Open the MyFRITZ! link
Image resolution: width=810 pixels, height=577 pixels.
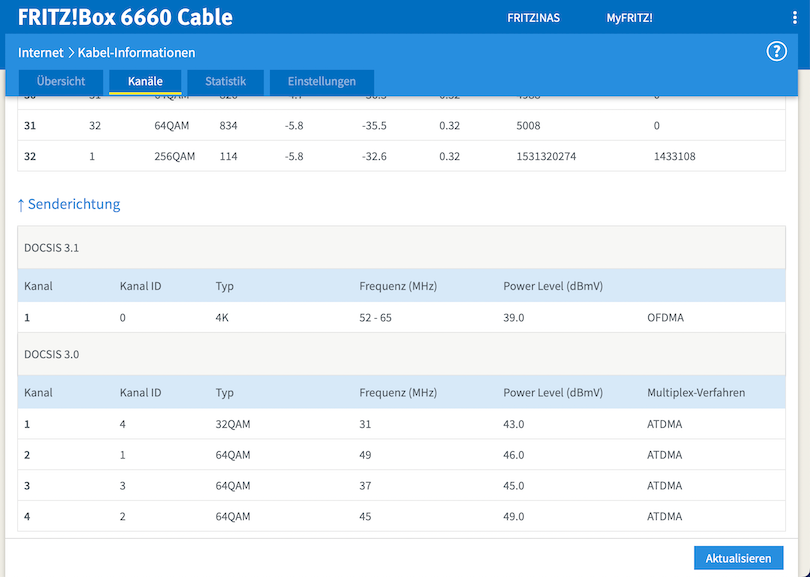click(629, 18)
